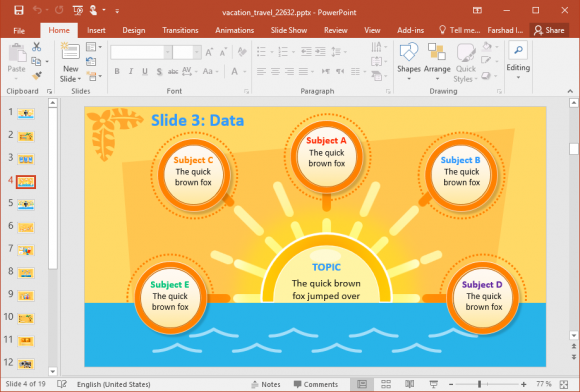Decrease font size with smaller A icon
This screenshot has height=392, width=580.
223,53
